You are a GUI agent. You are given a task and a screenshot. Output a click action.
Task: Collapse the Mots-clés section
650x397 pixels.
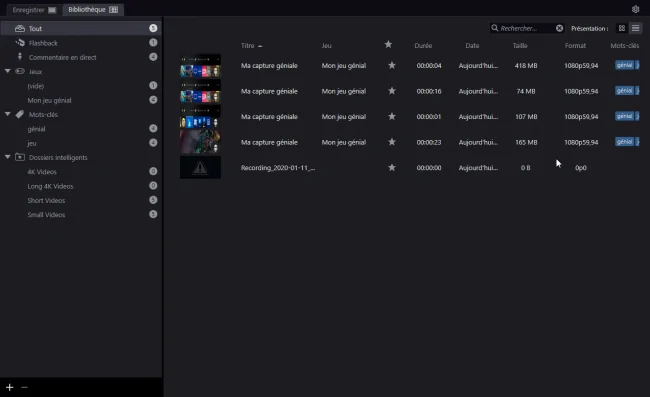click(x=7, y=114)
